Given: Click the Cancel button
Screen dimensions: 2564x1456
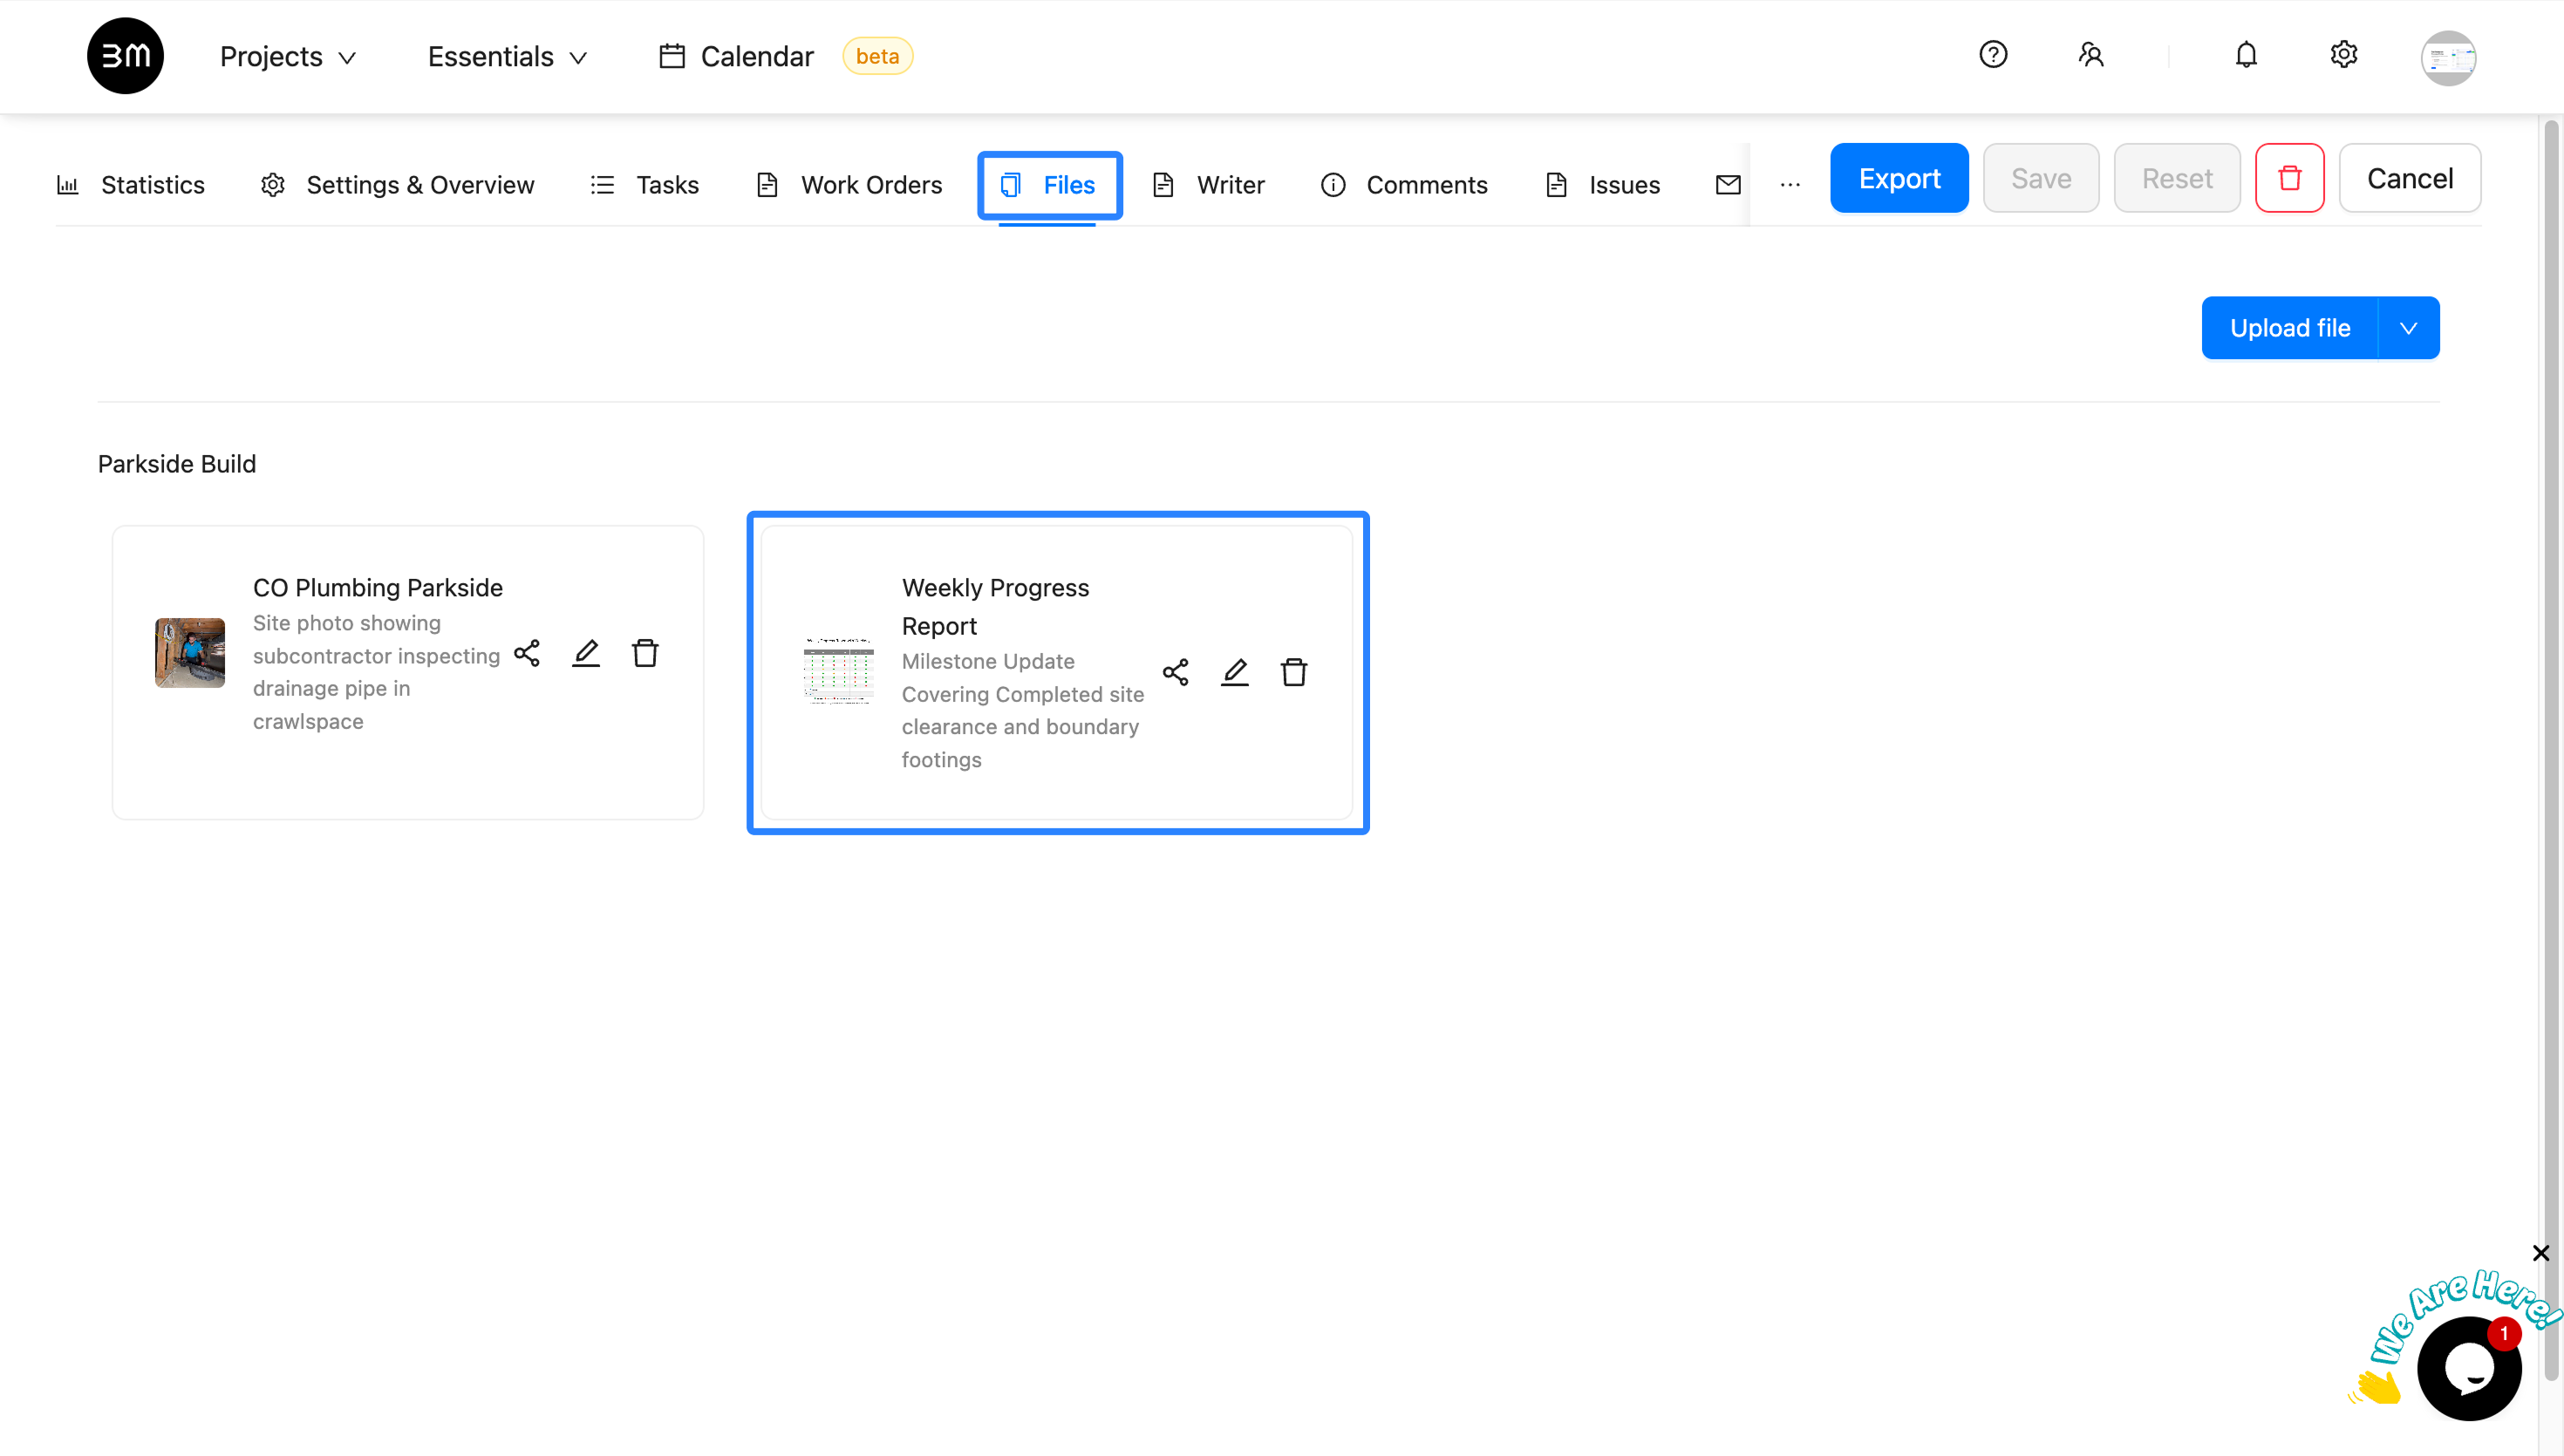Looking at the screenshot, I should tap(2410, 178).
